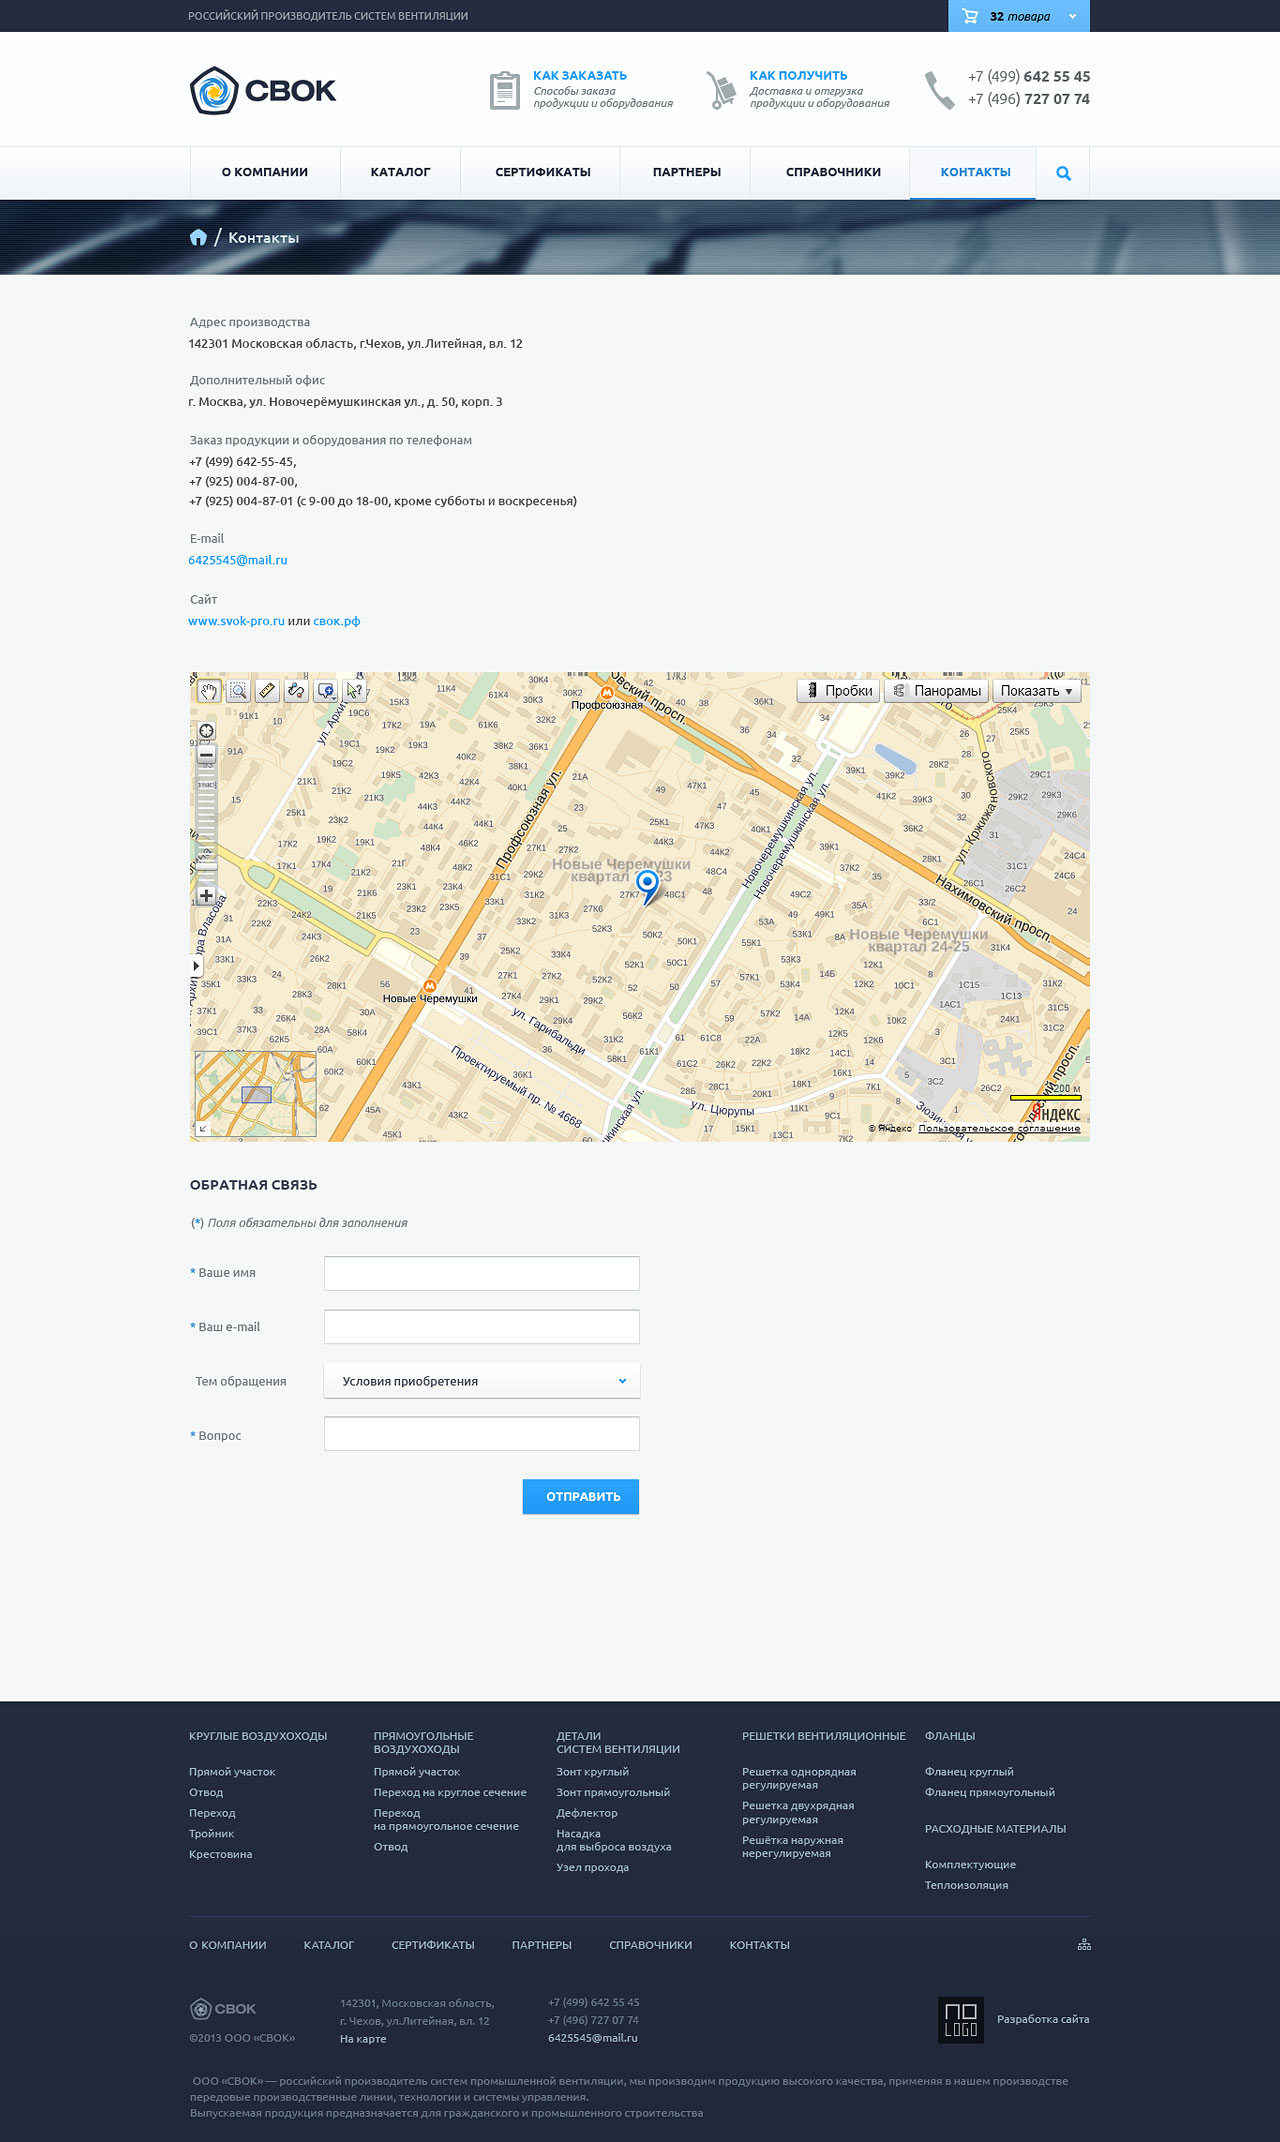Go to Сертификаты in main navigation
Image resolution: width=1280 pixels, height=2142 pixels.
(542, 172)
